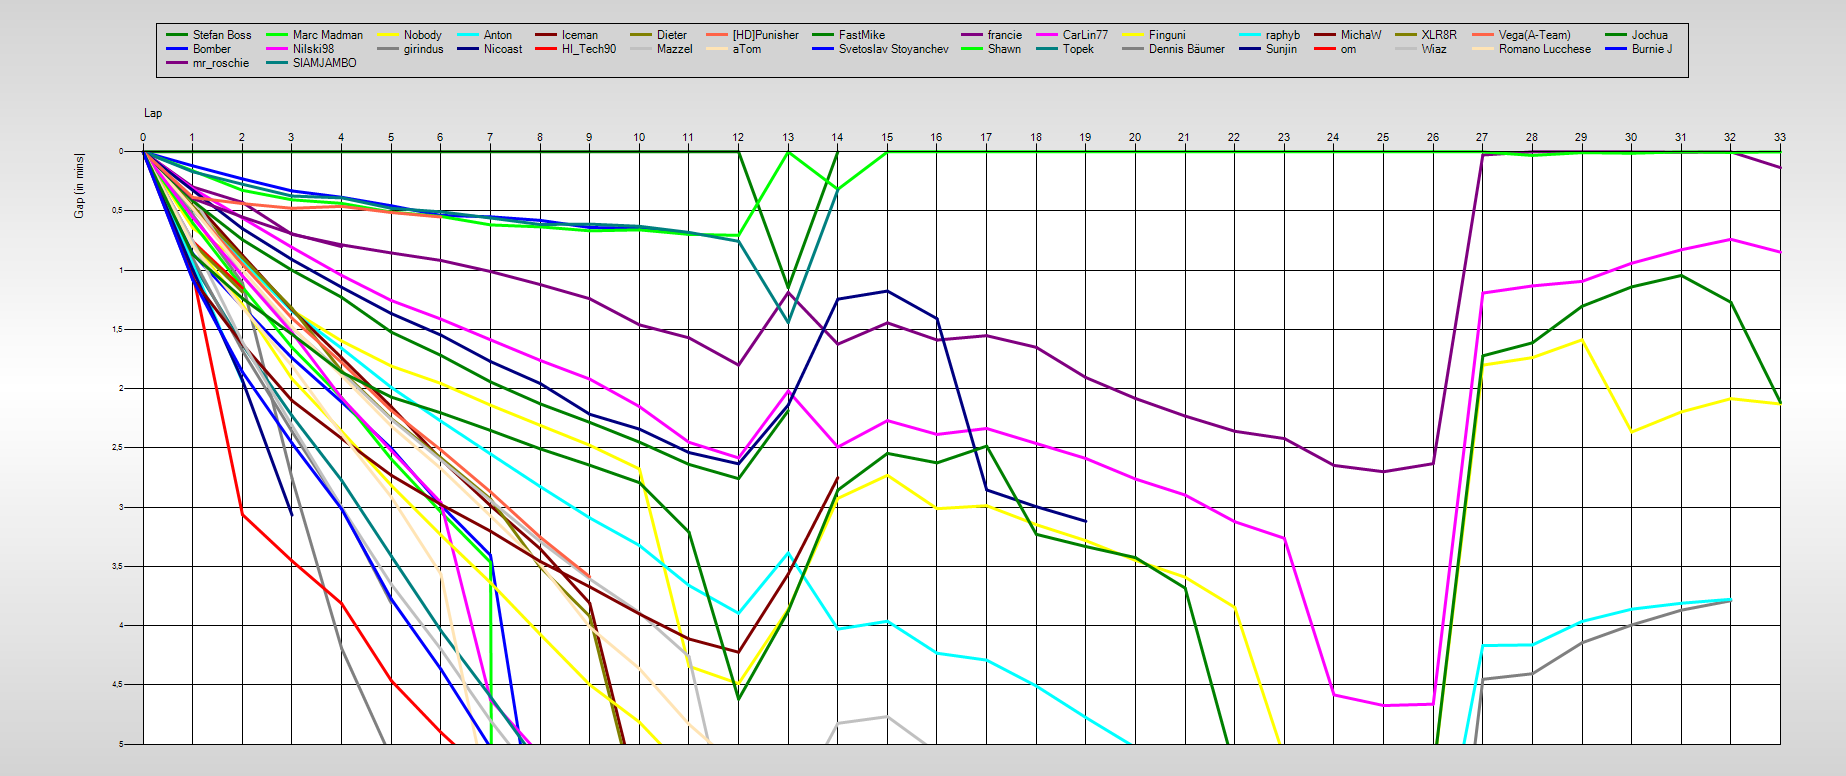The height and width of the screenshot is (776, 1846).
Task: Click the Svetoslav Stoyanchev legend entry
Action: [x=893, y=49]
